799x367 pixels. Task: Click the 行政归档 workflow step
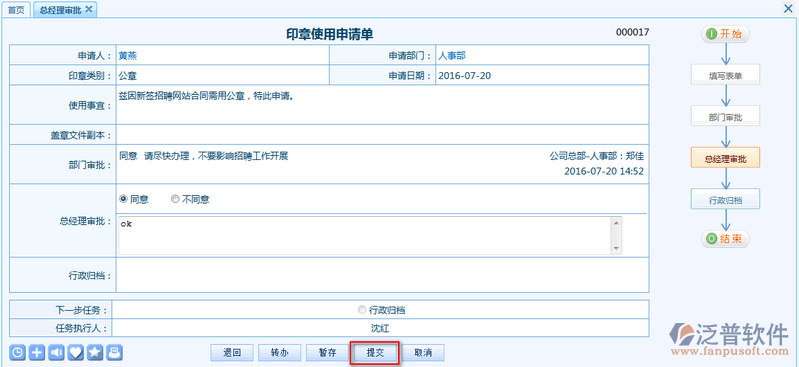[x=725, y=199]
